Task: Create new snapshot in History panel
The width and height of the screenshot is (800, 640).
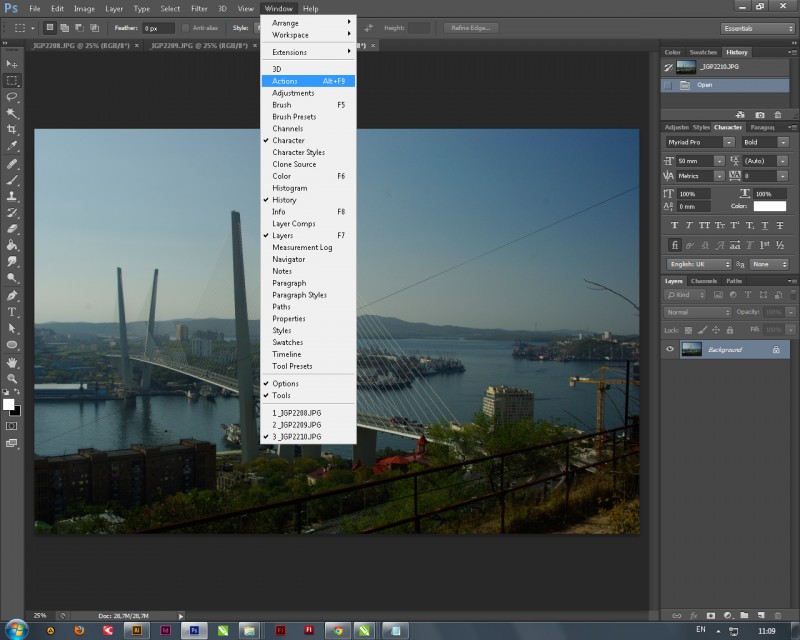Action: 760,116
